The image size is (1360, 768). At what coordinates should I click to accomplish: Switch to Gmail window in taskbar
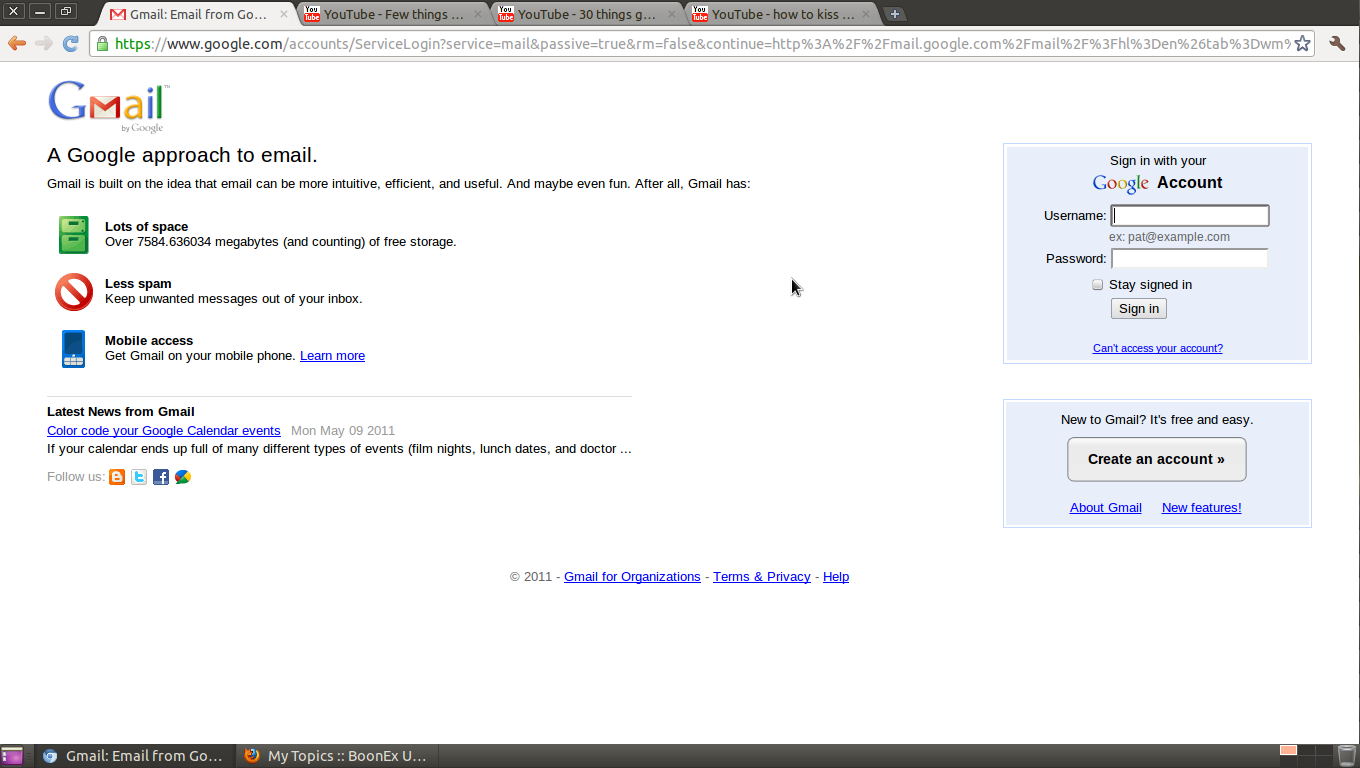135,756
